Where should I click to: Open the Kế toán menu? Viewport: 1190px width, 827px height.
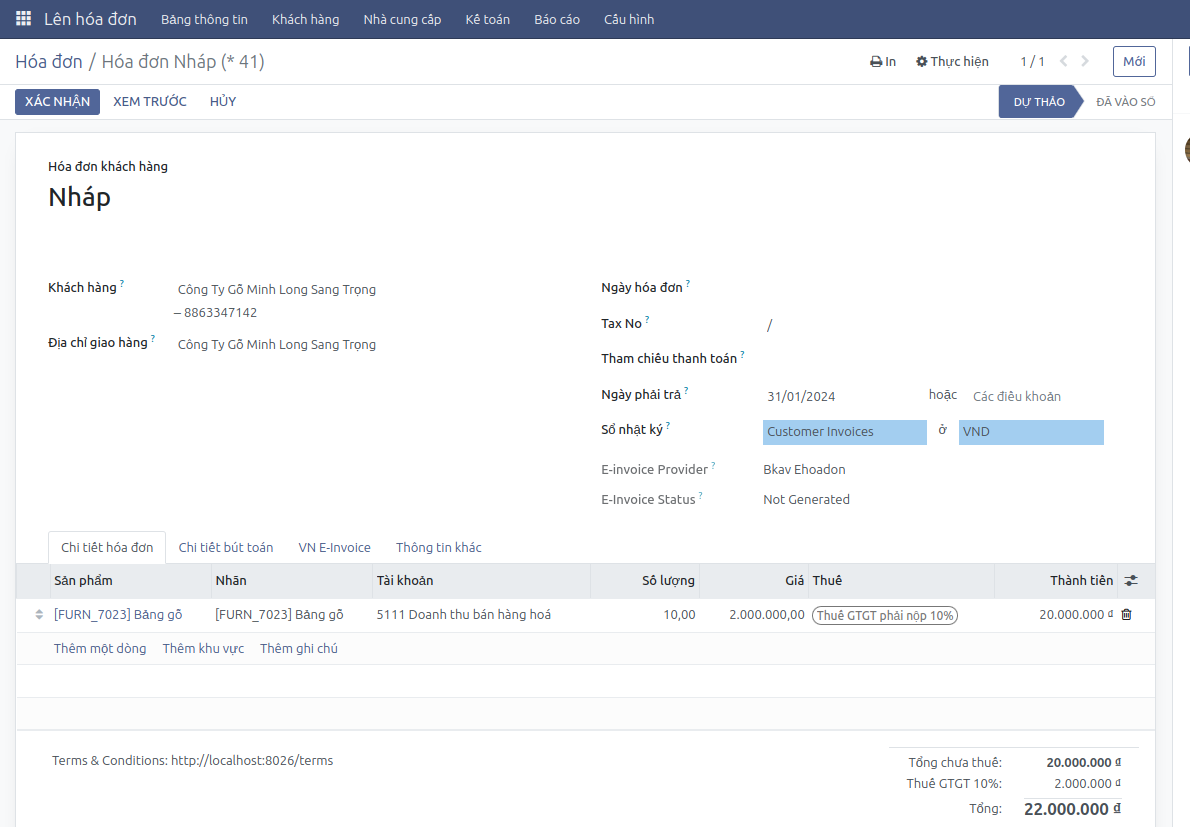tap(487, 19)
